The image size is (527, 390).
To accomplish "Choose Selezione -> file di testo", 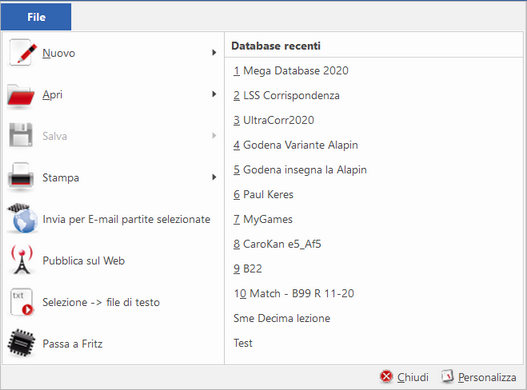I will 112,302.
